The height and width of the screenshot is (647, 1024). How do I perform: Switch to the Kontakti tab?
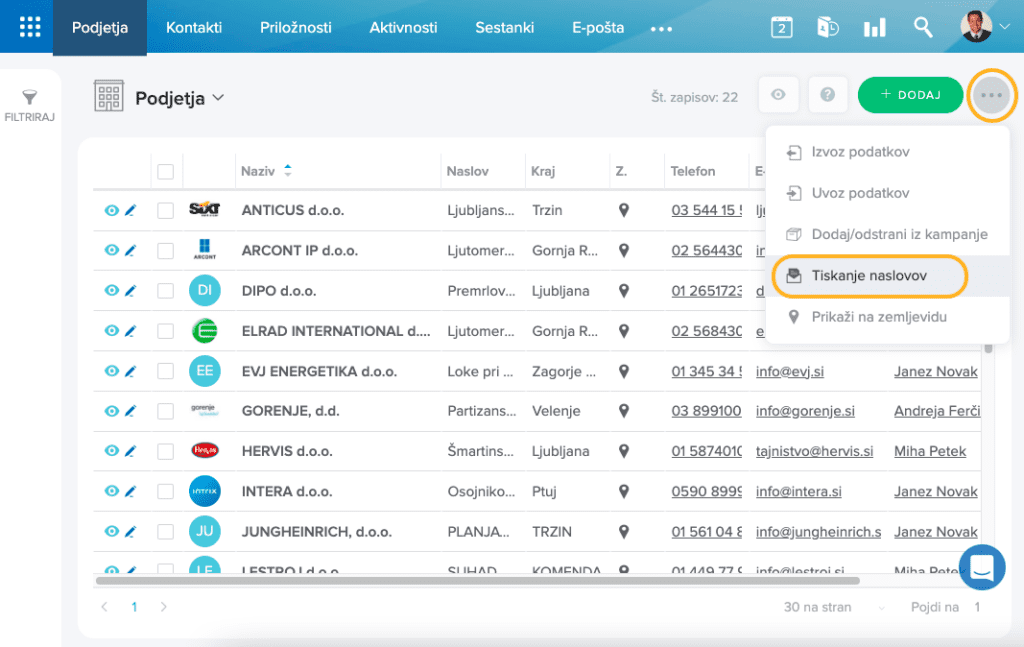point(194,27)
